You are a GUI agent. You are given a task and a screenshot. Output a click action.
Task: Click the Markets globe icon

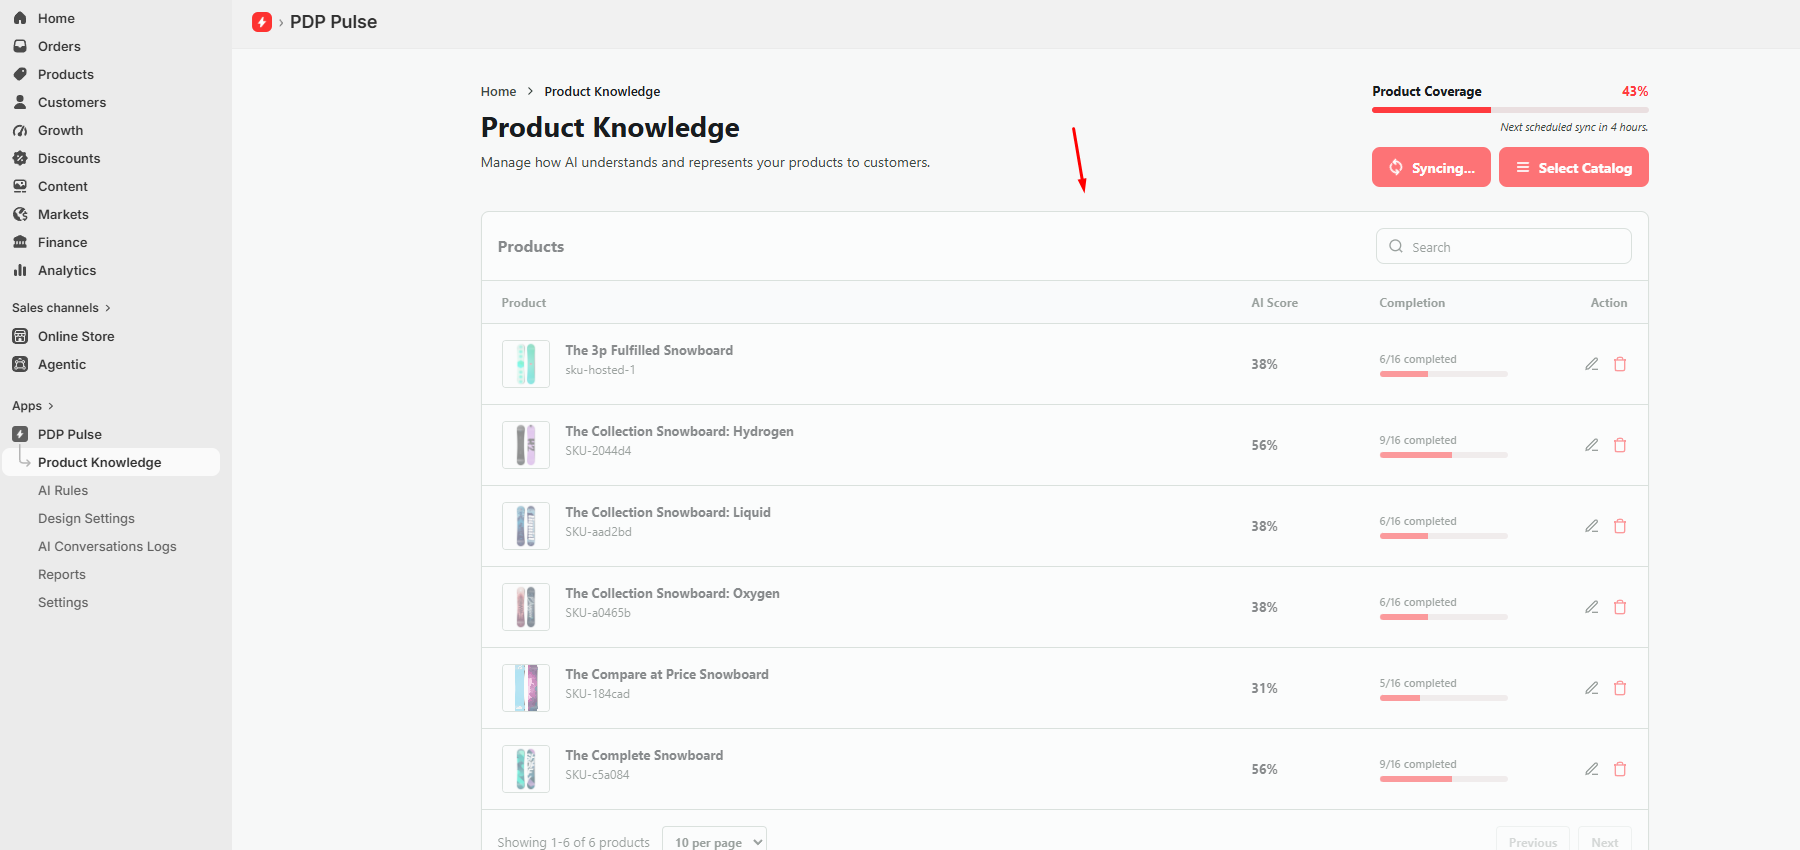[x=20, y=214]
